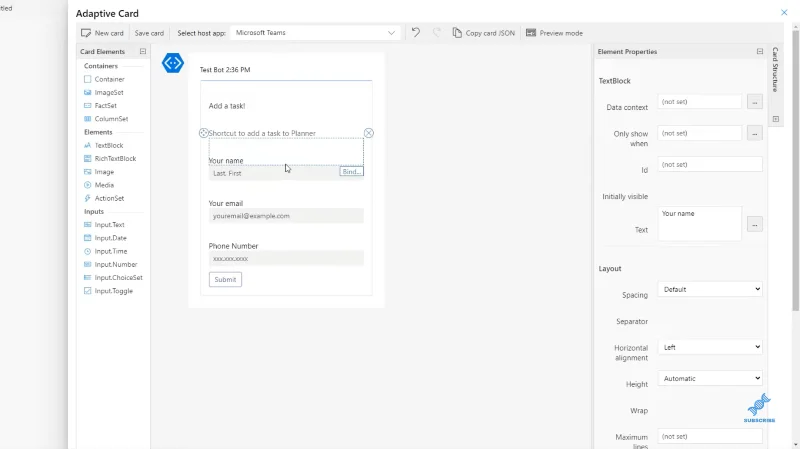The height and width of the screenshot is (449, 800).
Task: Select the 'Phone Number' label
Action: (x=233, y=246)
